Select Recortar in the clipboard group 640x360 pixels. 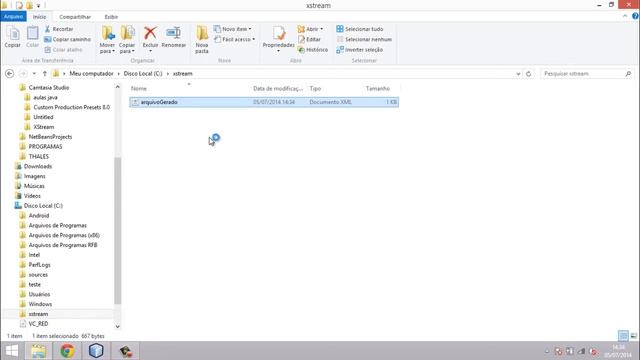[x=59, y=29]
